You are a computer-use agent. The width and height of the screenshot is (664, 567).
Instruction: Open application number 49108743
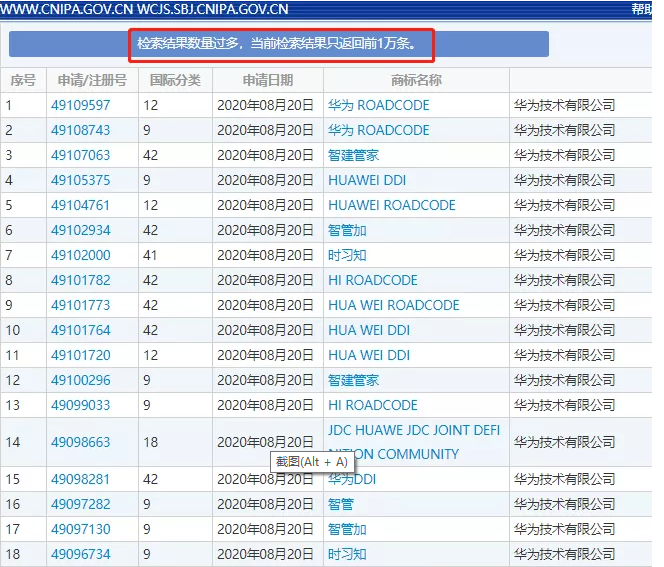pyautogui.click(x=80, y=130)
